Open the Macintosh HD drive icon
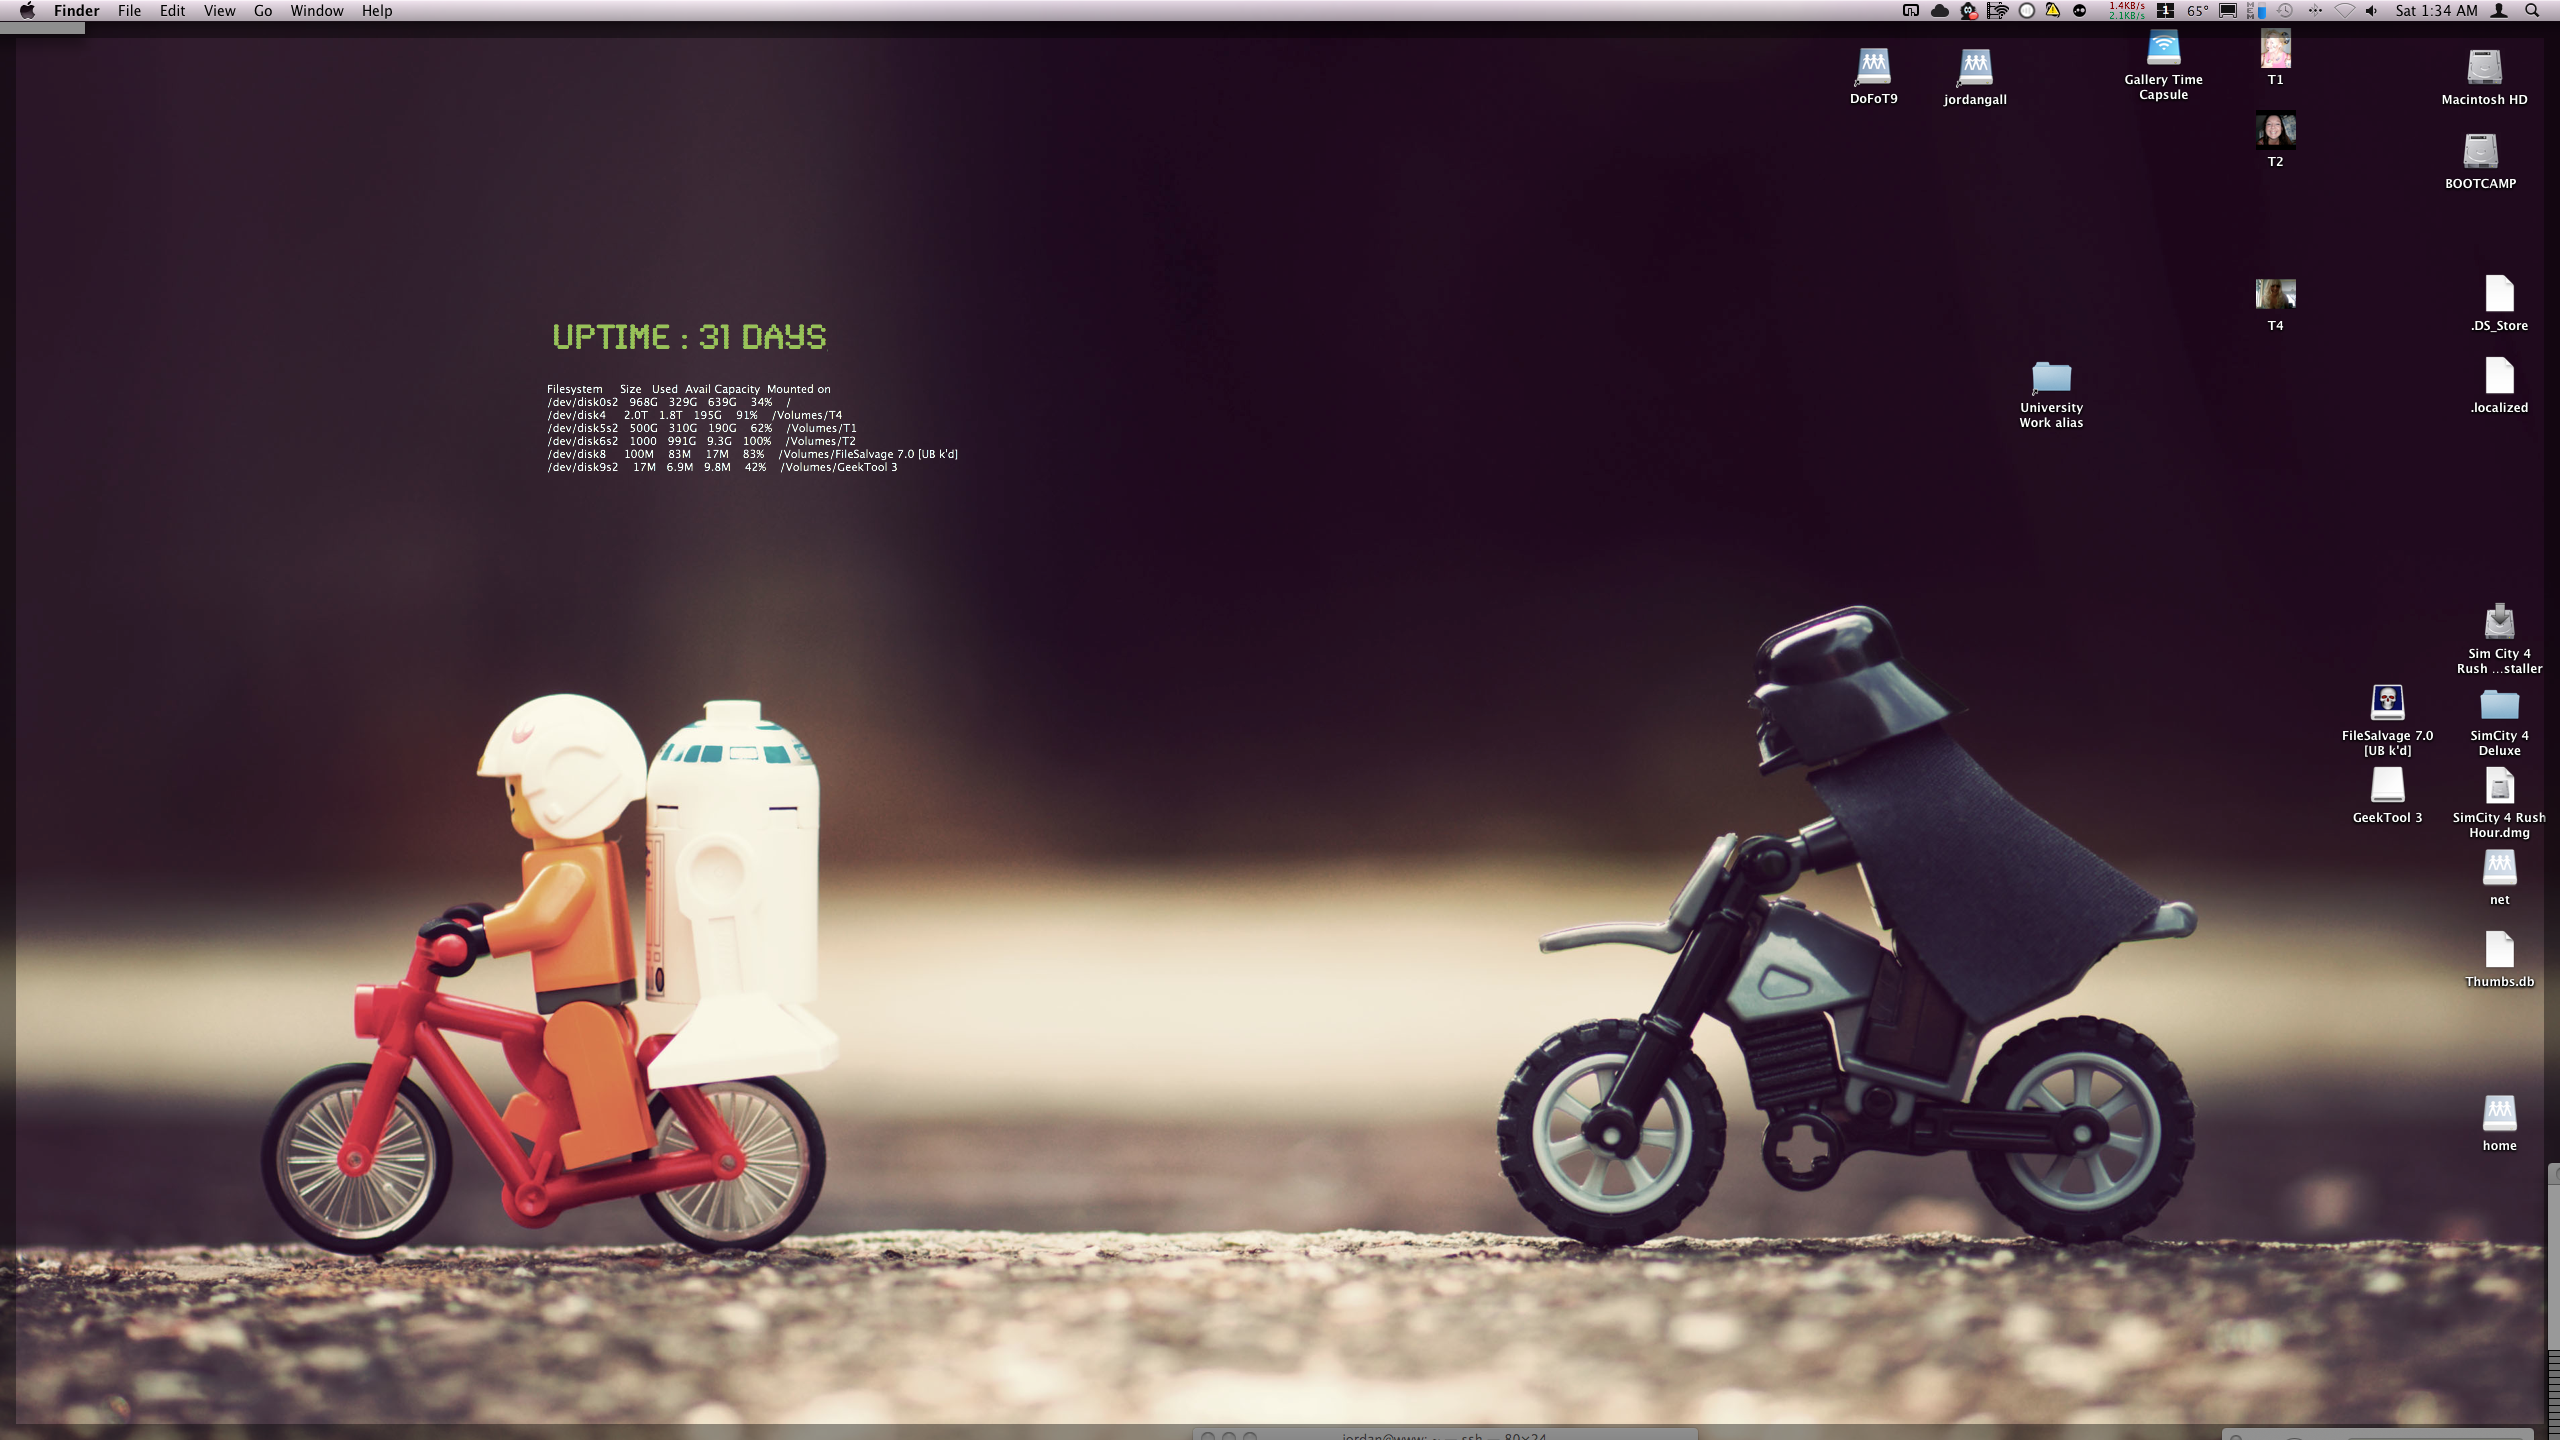This screenshot has height=1440, width=2560. coord(2484,68)
